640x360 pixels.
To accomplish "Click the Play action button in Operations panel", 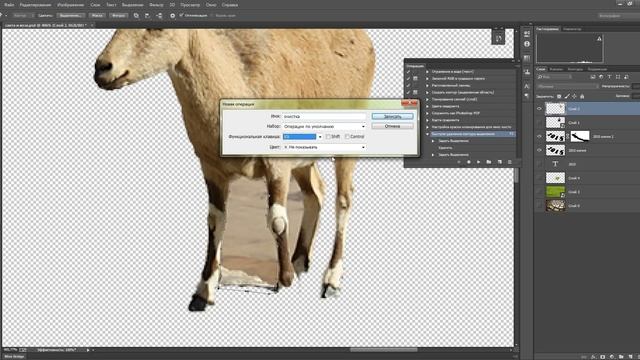I will (x=478, y=162).
